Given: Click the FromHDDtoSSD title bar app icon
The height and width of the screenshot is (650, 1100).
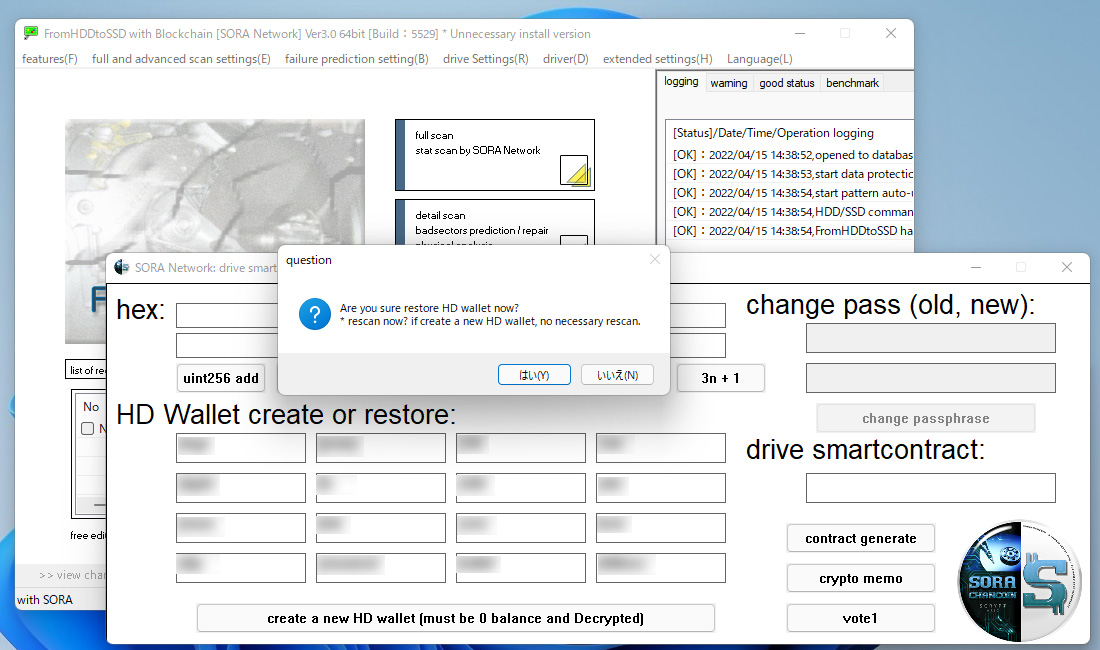Looking at the screenshot, I should click(x=31, y=33).
